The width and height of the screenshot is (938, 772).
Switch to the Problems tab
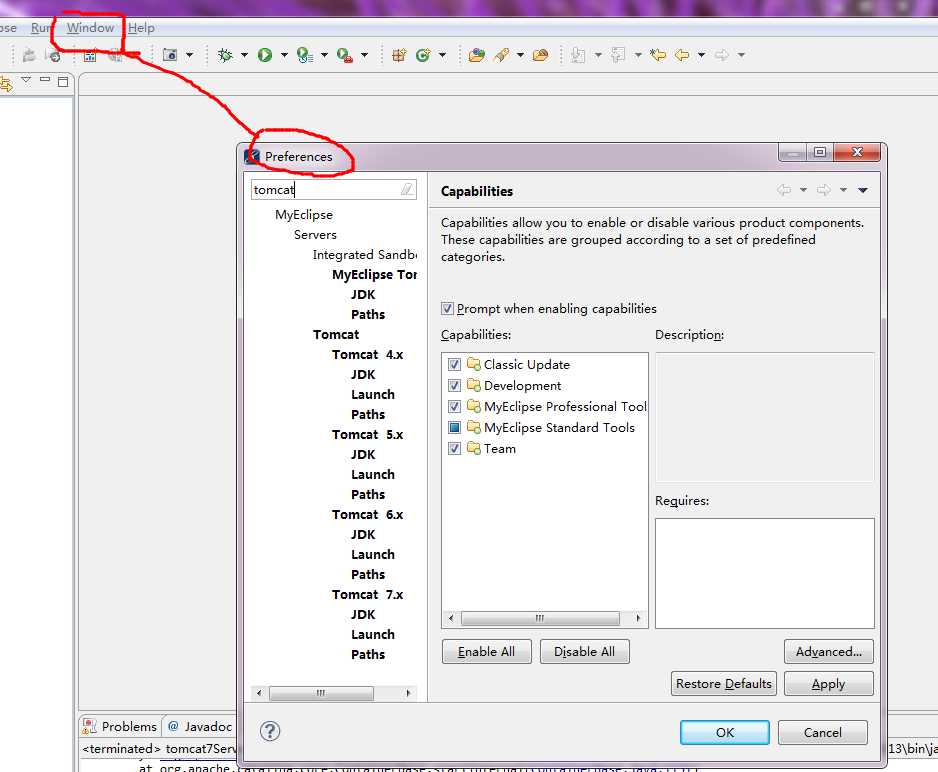(120, 726)
